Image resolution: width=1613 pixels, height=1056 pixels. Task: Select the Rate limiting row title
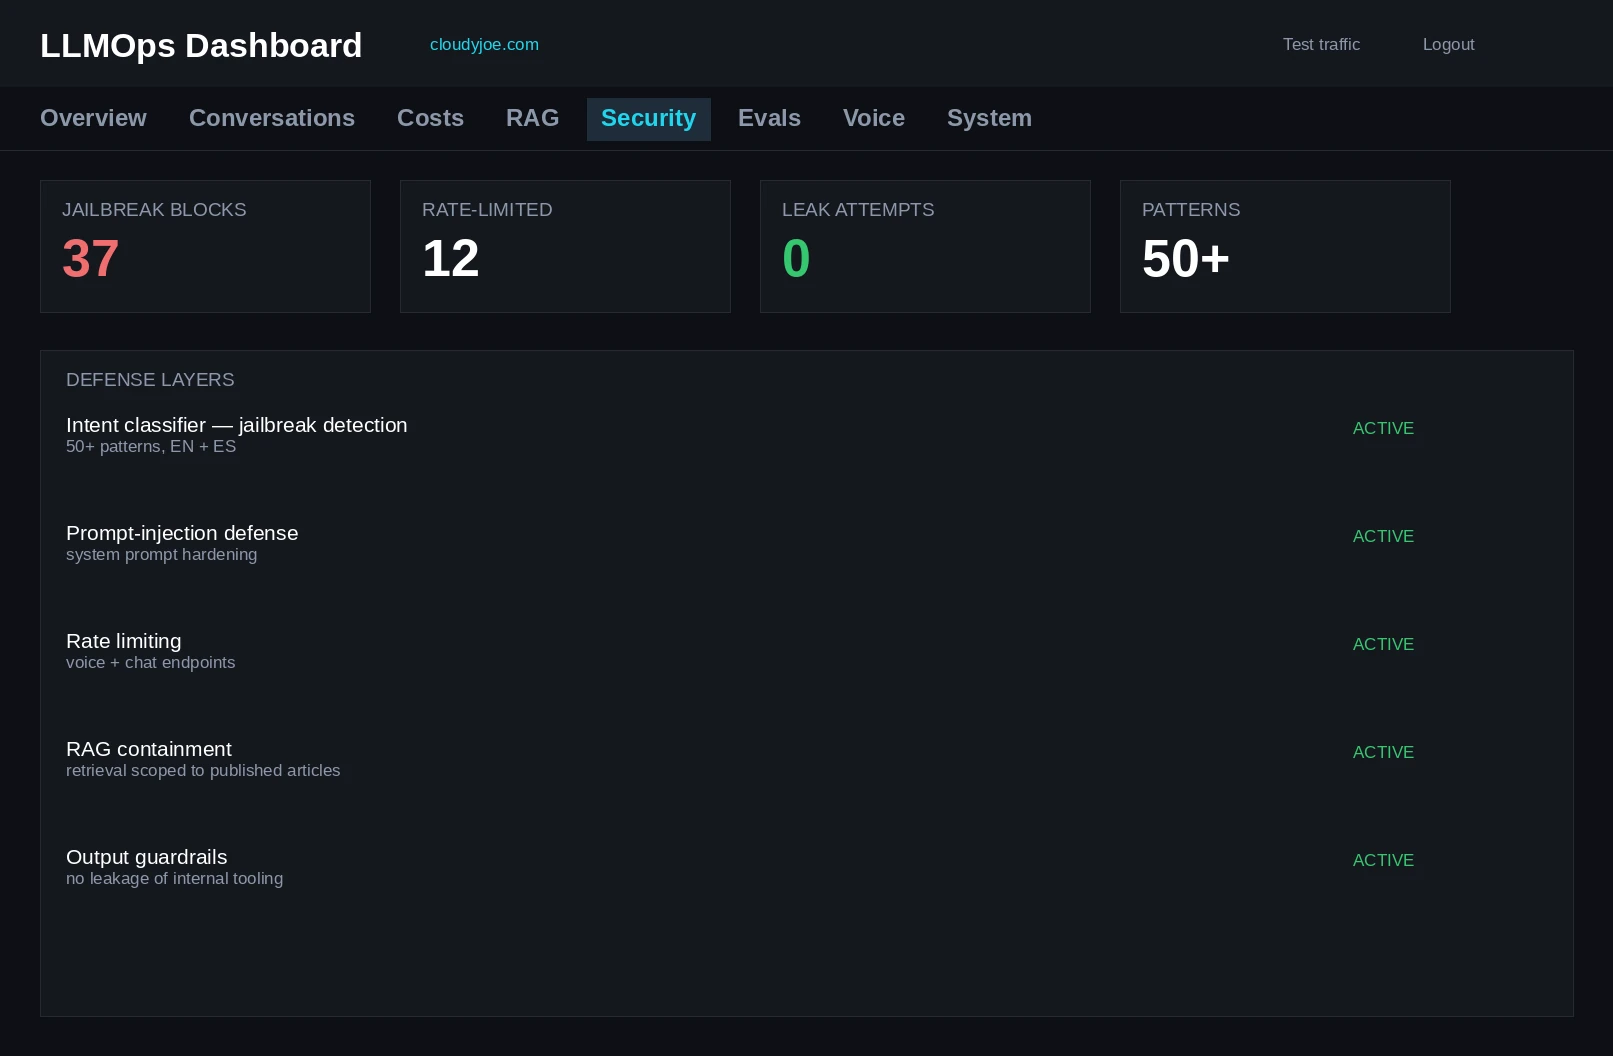[x=124, y=641]
